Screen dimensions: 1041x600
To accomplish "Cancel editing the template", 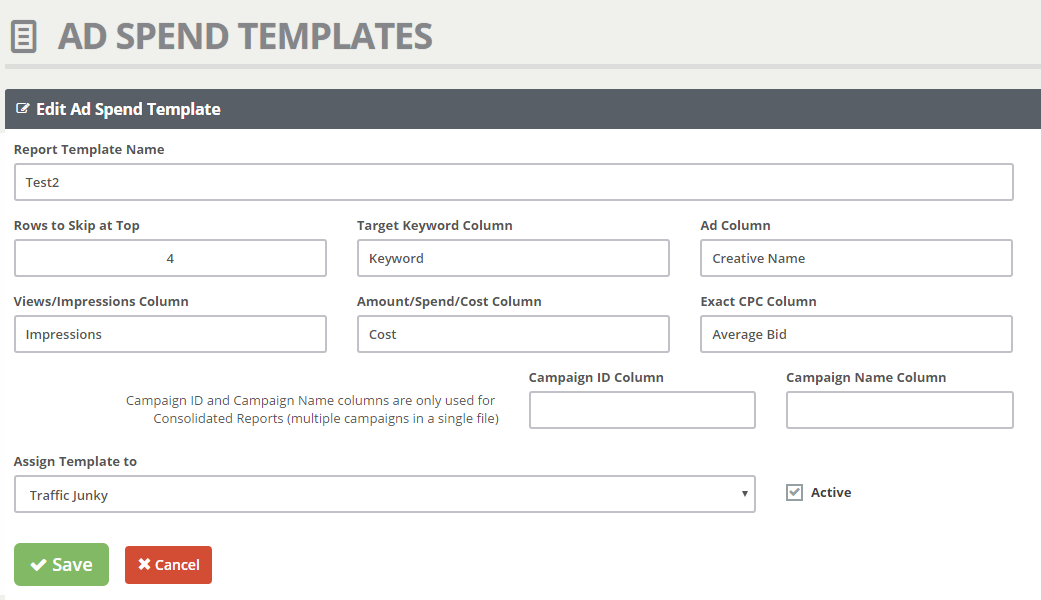I will pyautogui.click(x=169, y=565).
